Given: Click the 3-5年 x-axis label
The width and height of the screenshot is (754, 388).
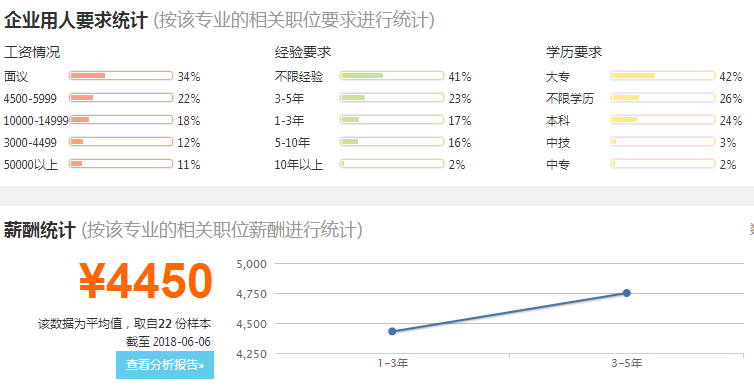Looking at the screenshot, I should coord(627,363).
